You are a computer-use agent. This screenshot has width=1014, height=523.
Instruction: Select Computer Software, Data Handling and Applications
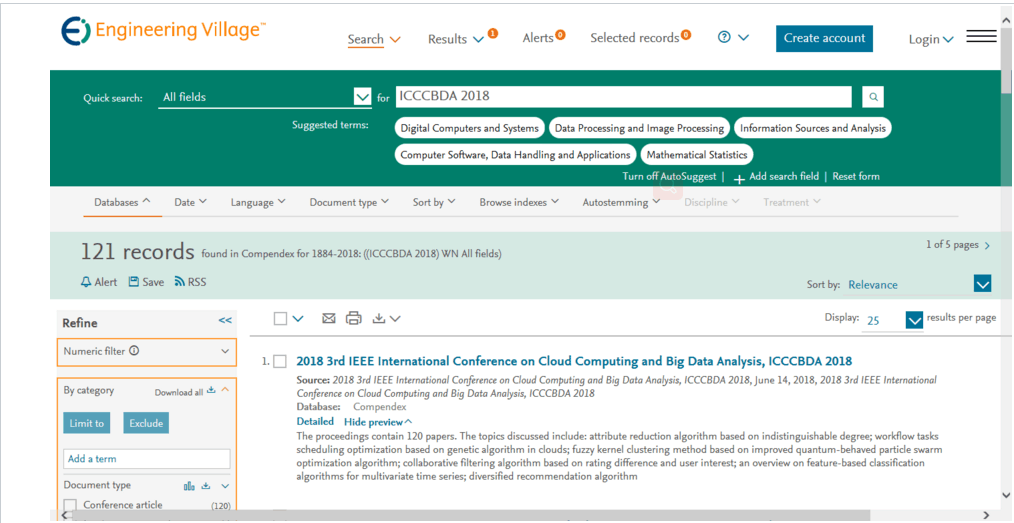pos(515,155)
